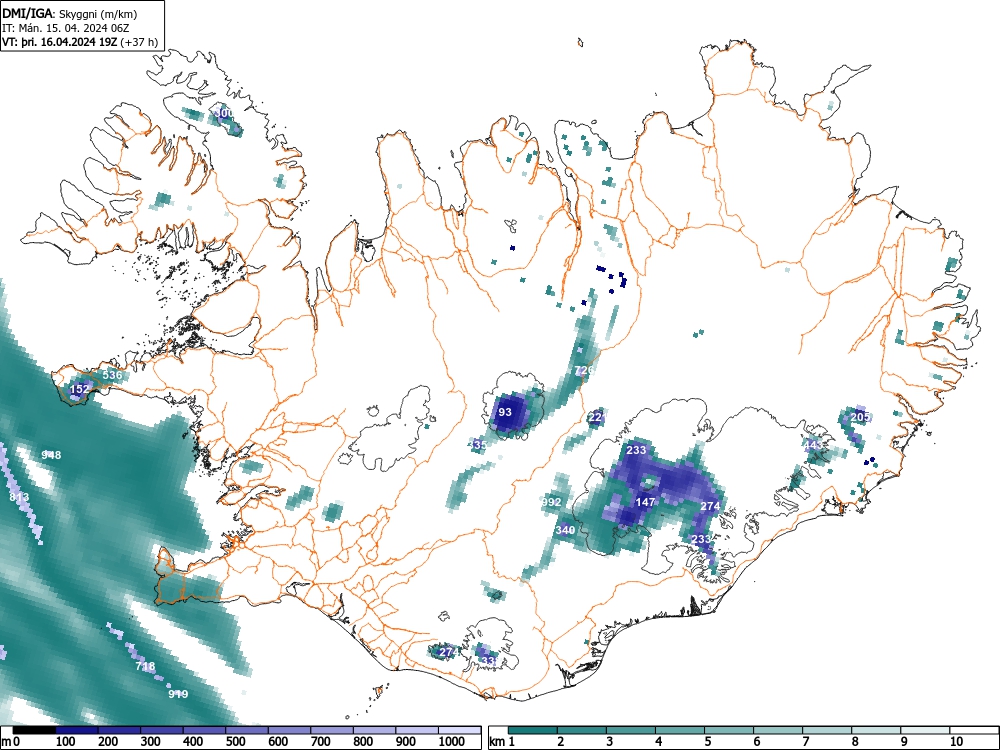
Task: Click the 10 label on the km scale
Action: pyautogui.click(x=956, y=742)
